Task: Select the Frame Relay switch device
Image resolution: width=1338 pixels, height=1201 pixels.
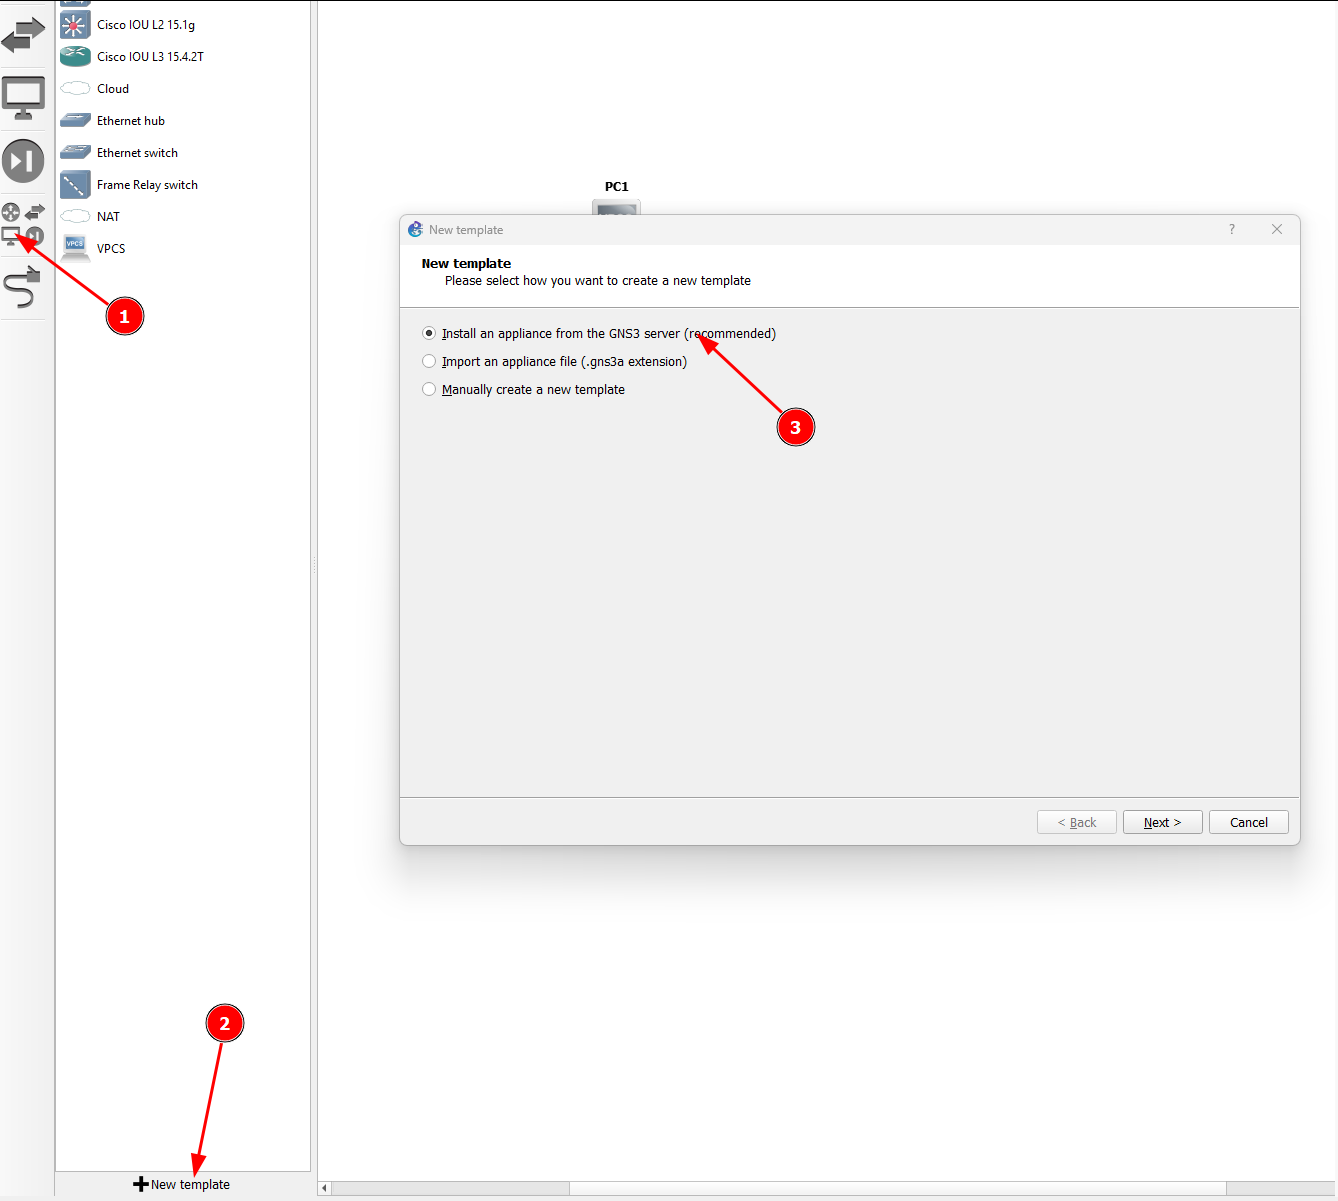Action: [147, 185]
